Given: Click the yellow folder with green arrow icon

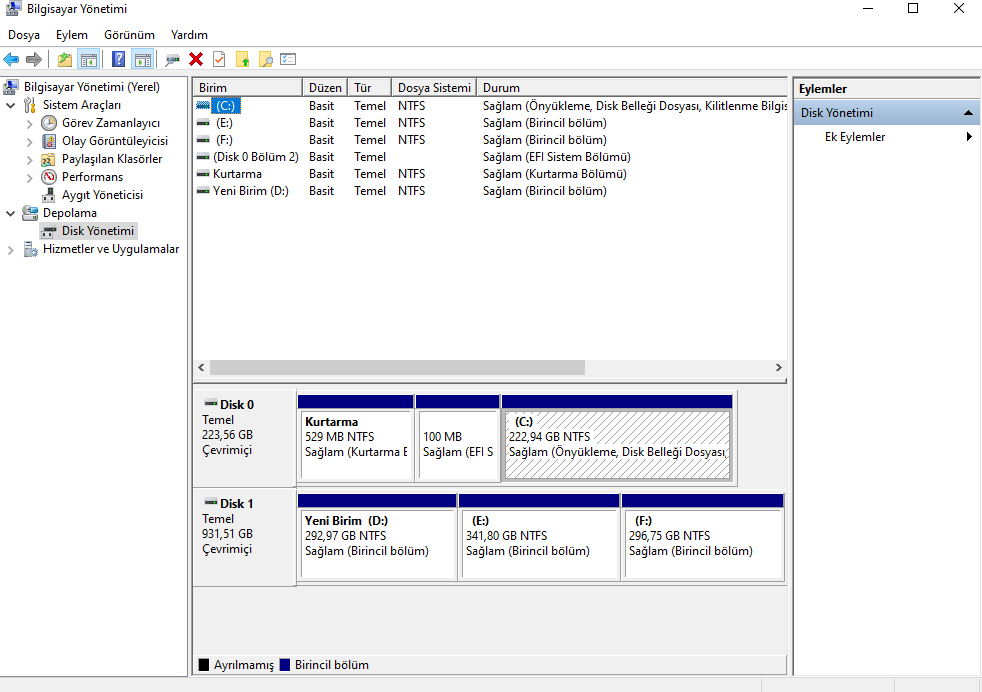Looking at the screenshot, I should tap(242, 59).
